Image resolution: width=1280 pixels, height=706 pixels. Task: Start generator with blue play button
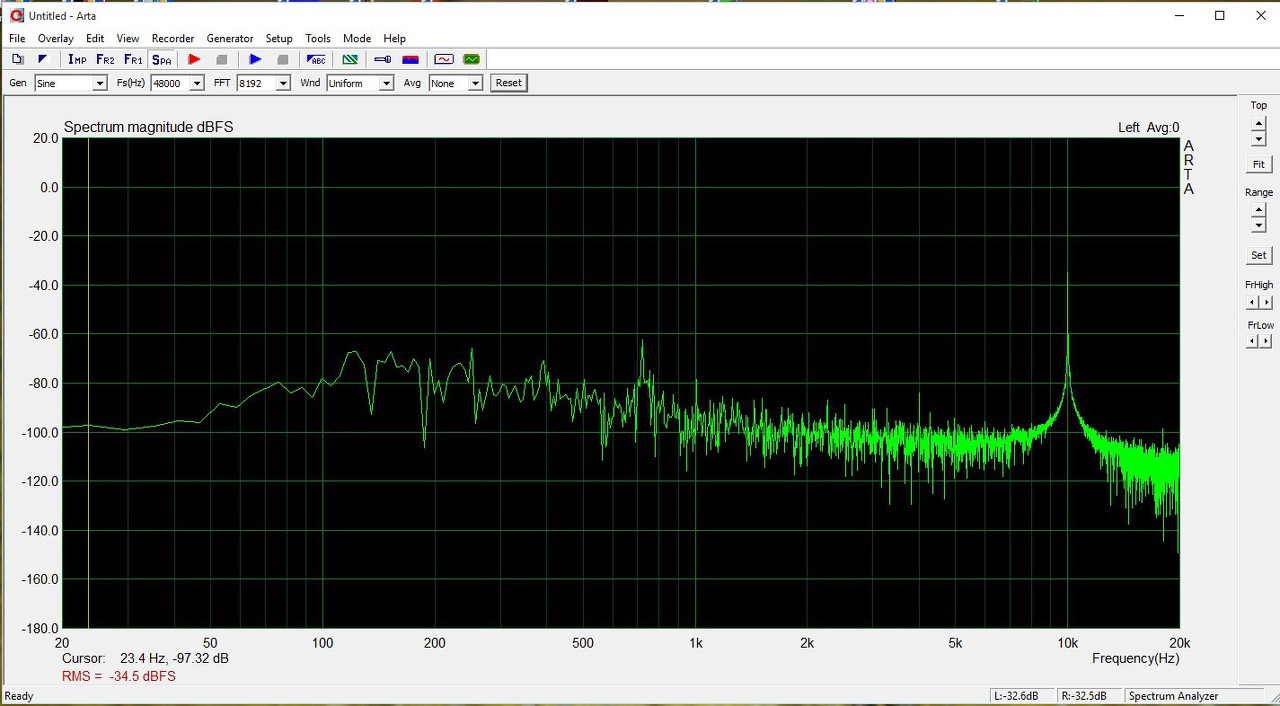pos(255,60)
